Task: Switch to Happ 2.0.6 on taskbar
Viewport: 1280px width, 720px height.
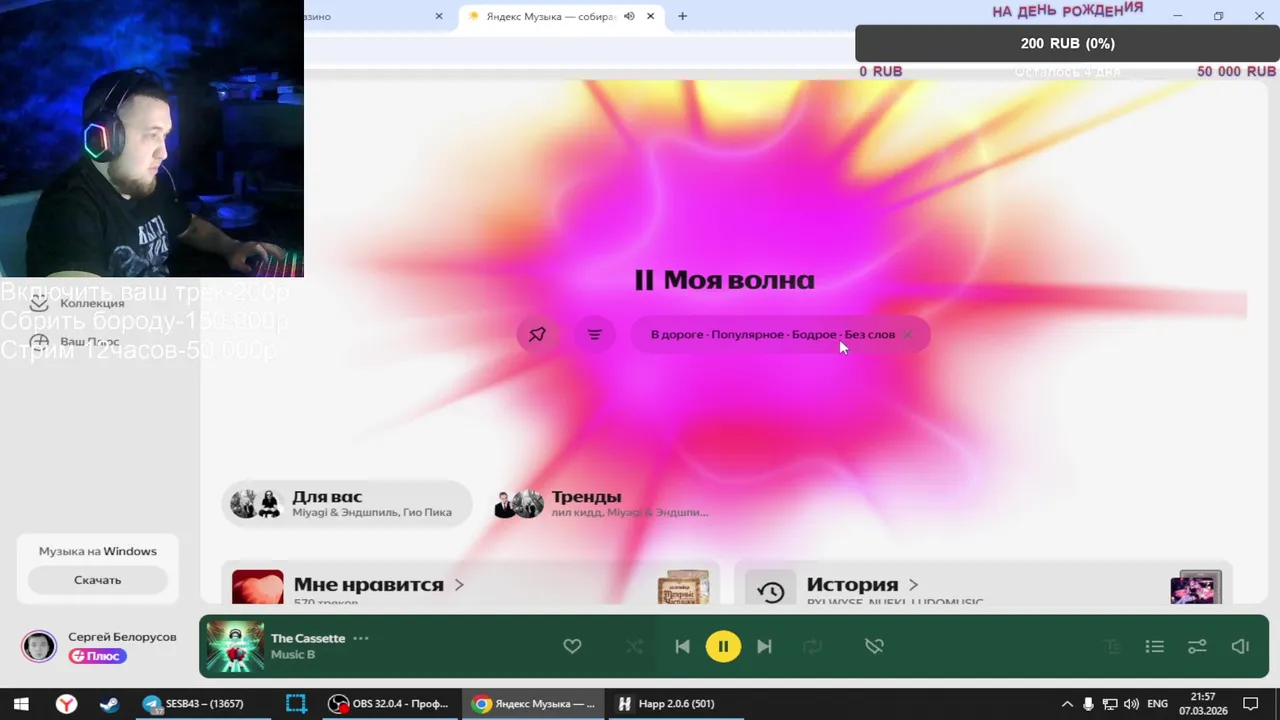Action: point(677,704)
